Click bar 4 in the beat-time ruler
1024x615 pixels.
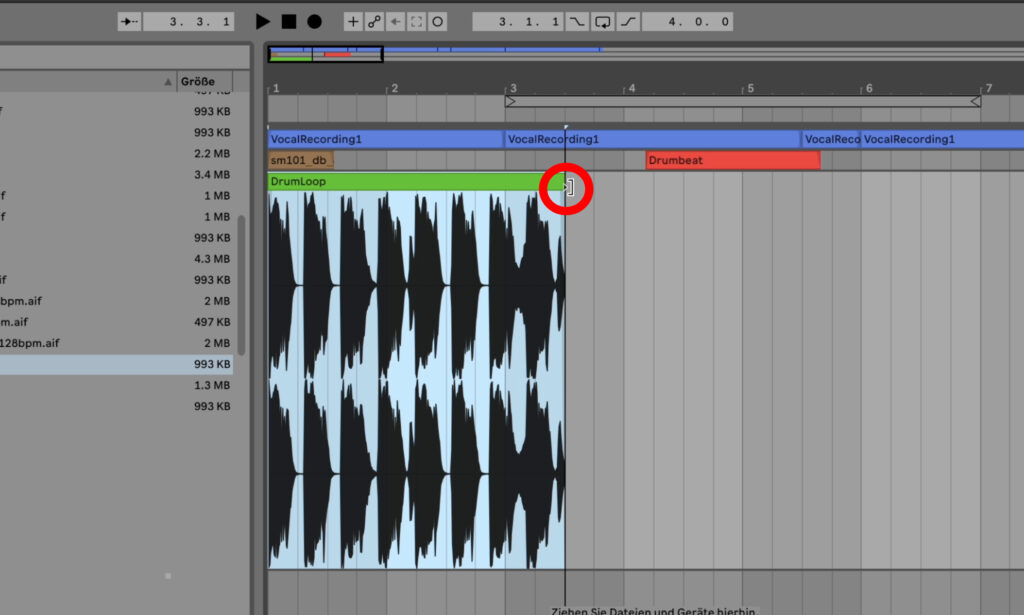[x=632, y=88]
